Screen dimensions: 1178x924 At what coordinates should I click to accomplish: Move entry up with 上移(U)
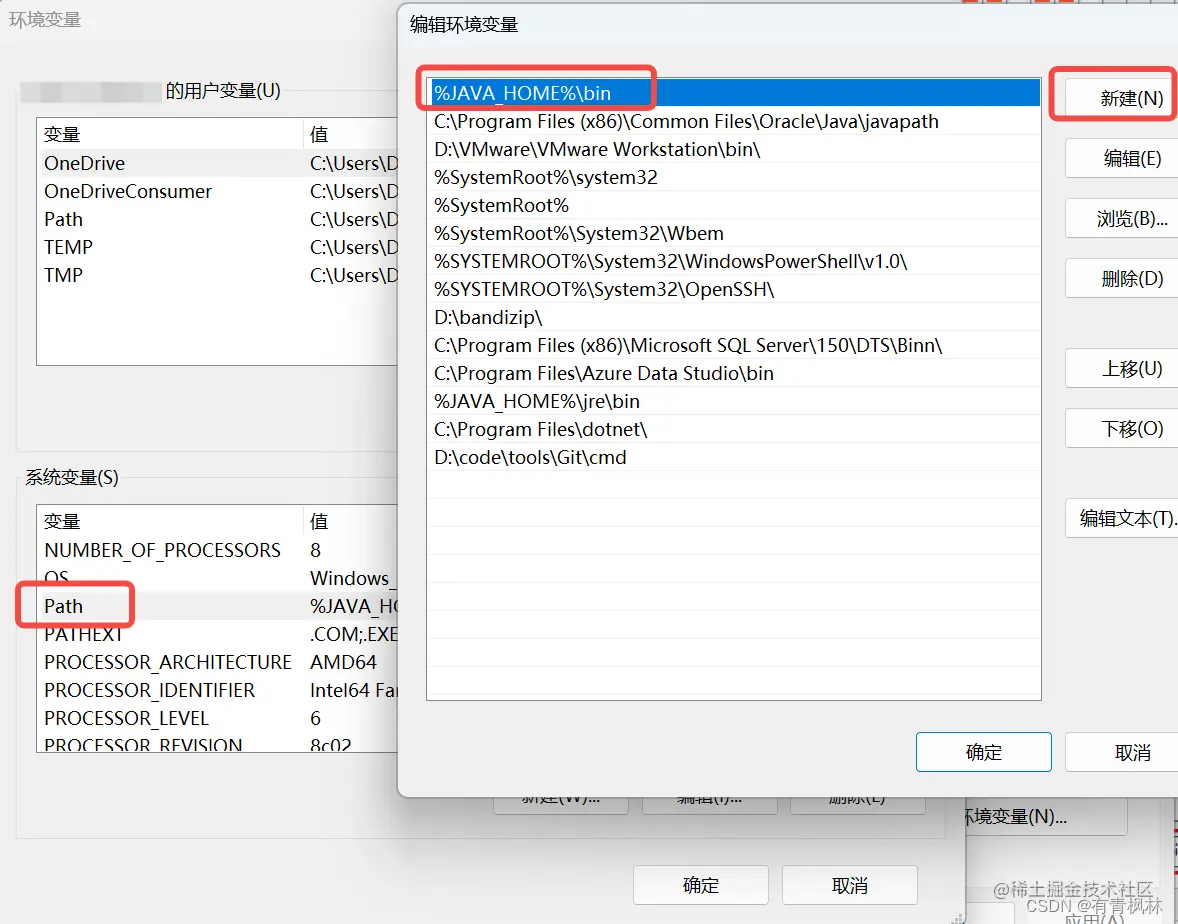tap(1122, 369)
